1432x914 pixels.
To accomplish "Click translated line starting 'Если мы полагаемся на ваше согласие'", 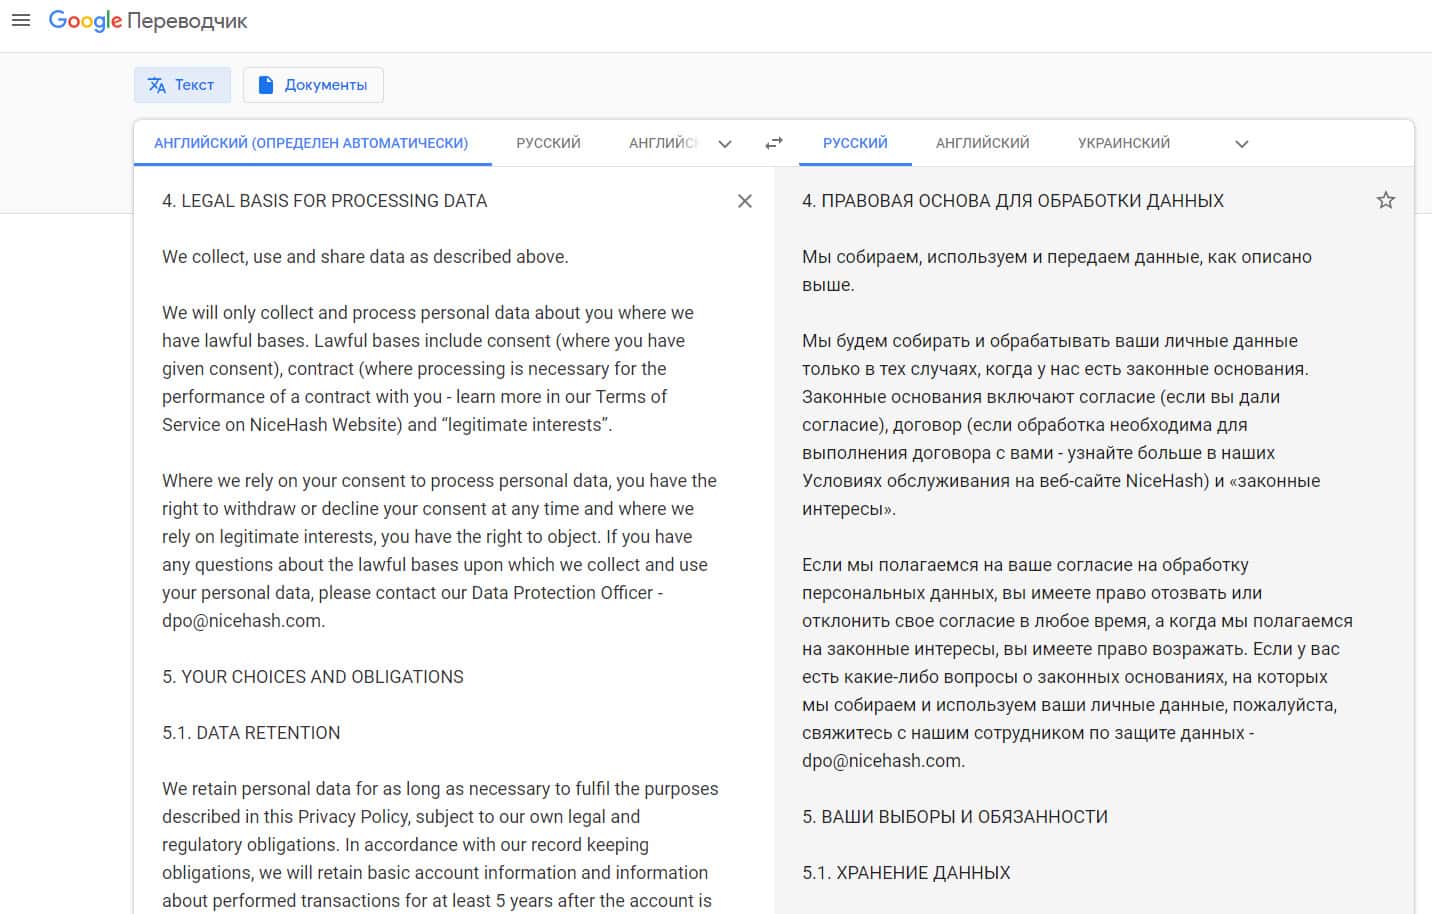I will tap(1025, 565).
